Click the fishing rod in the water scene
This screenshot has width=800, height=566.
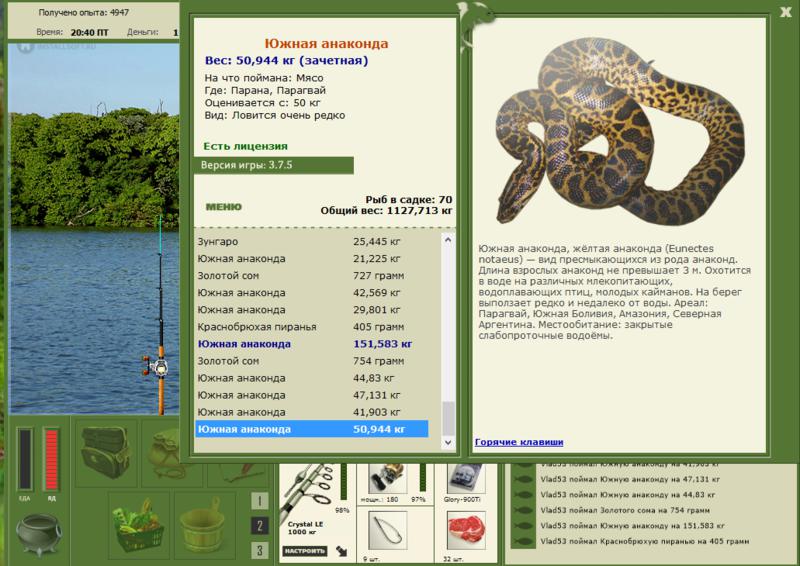coord(160,316)
